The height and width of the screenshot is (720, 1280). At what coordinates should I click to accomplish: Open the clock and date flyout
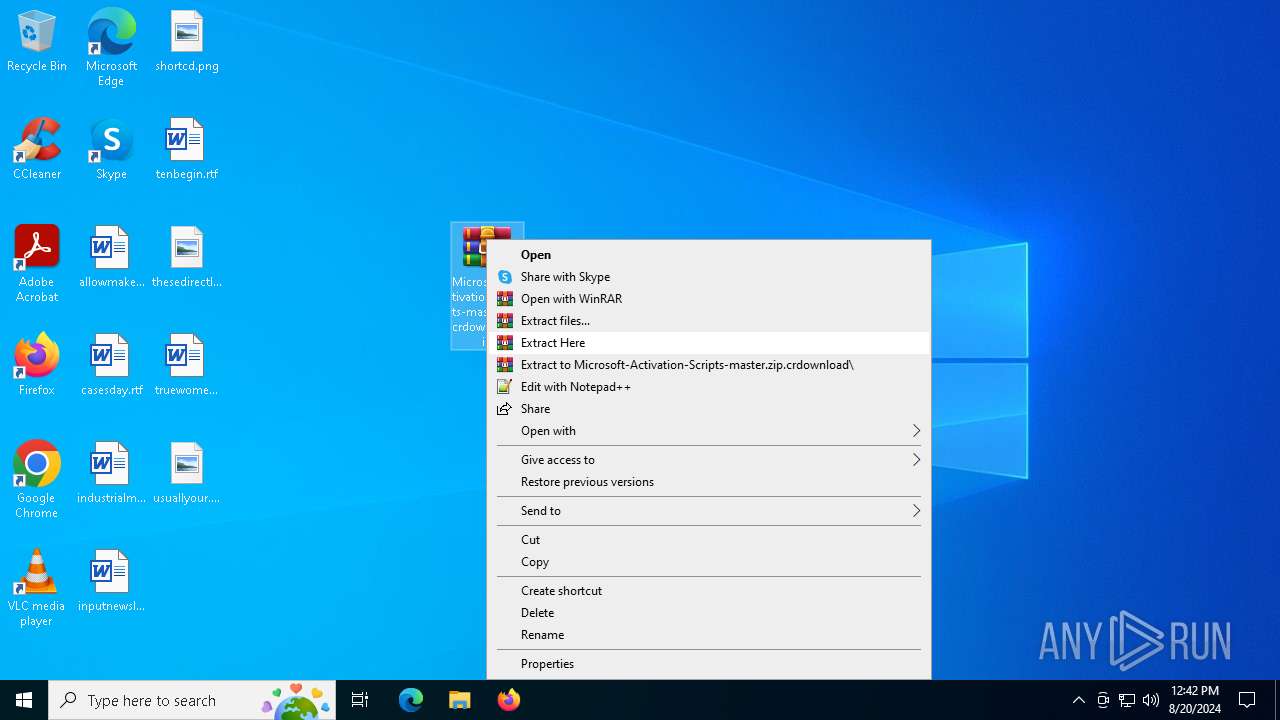pyautogui.click(x=1194, y=700)
